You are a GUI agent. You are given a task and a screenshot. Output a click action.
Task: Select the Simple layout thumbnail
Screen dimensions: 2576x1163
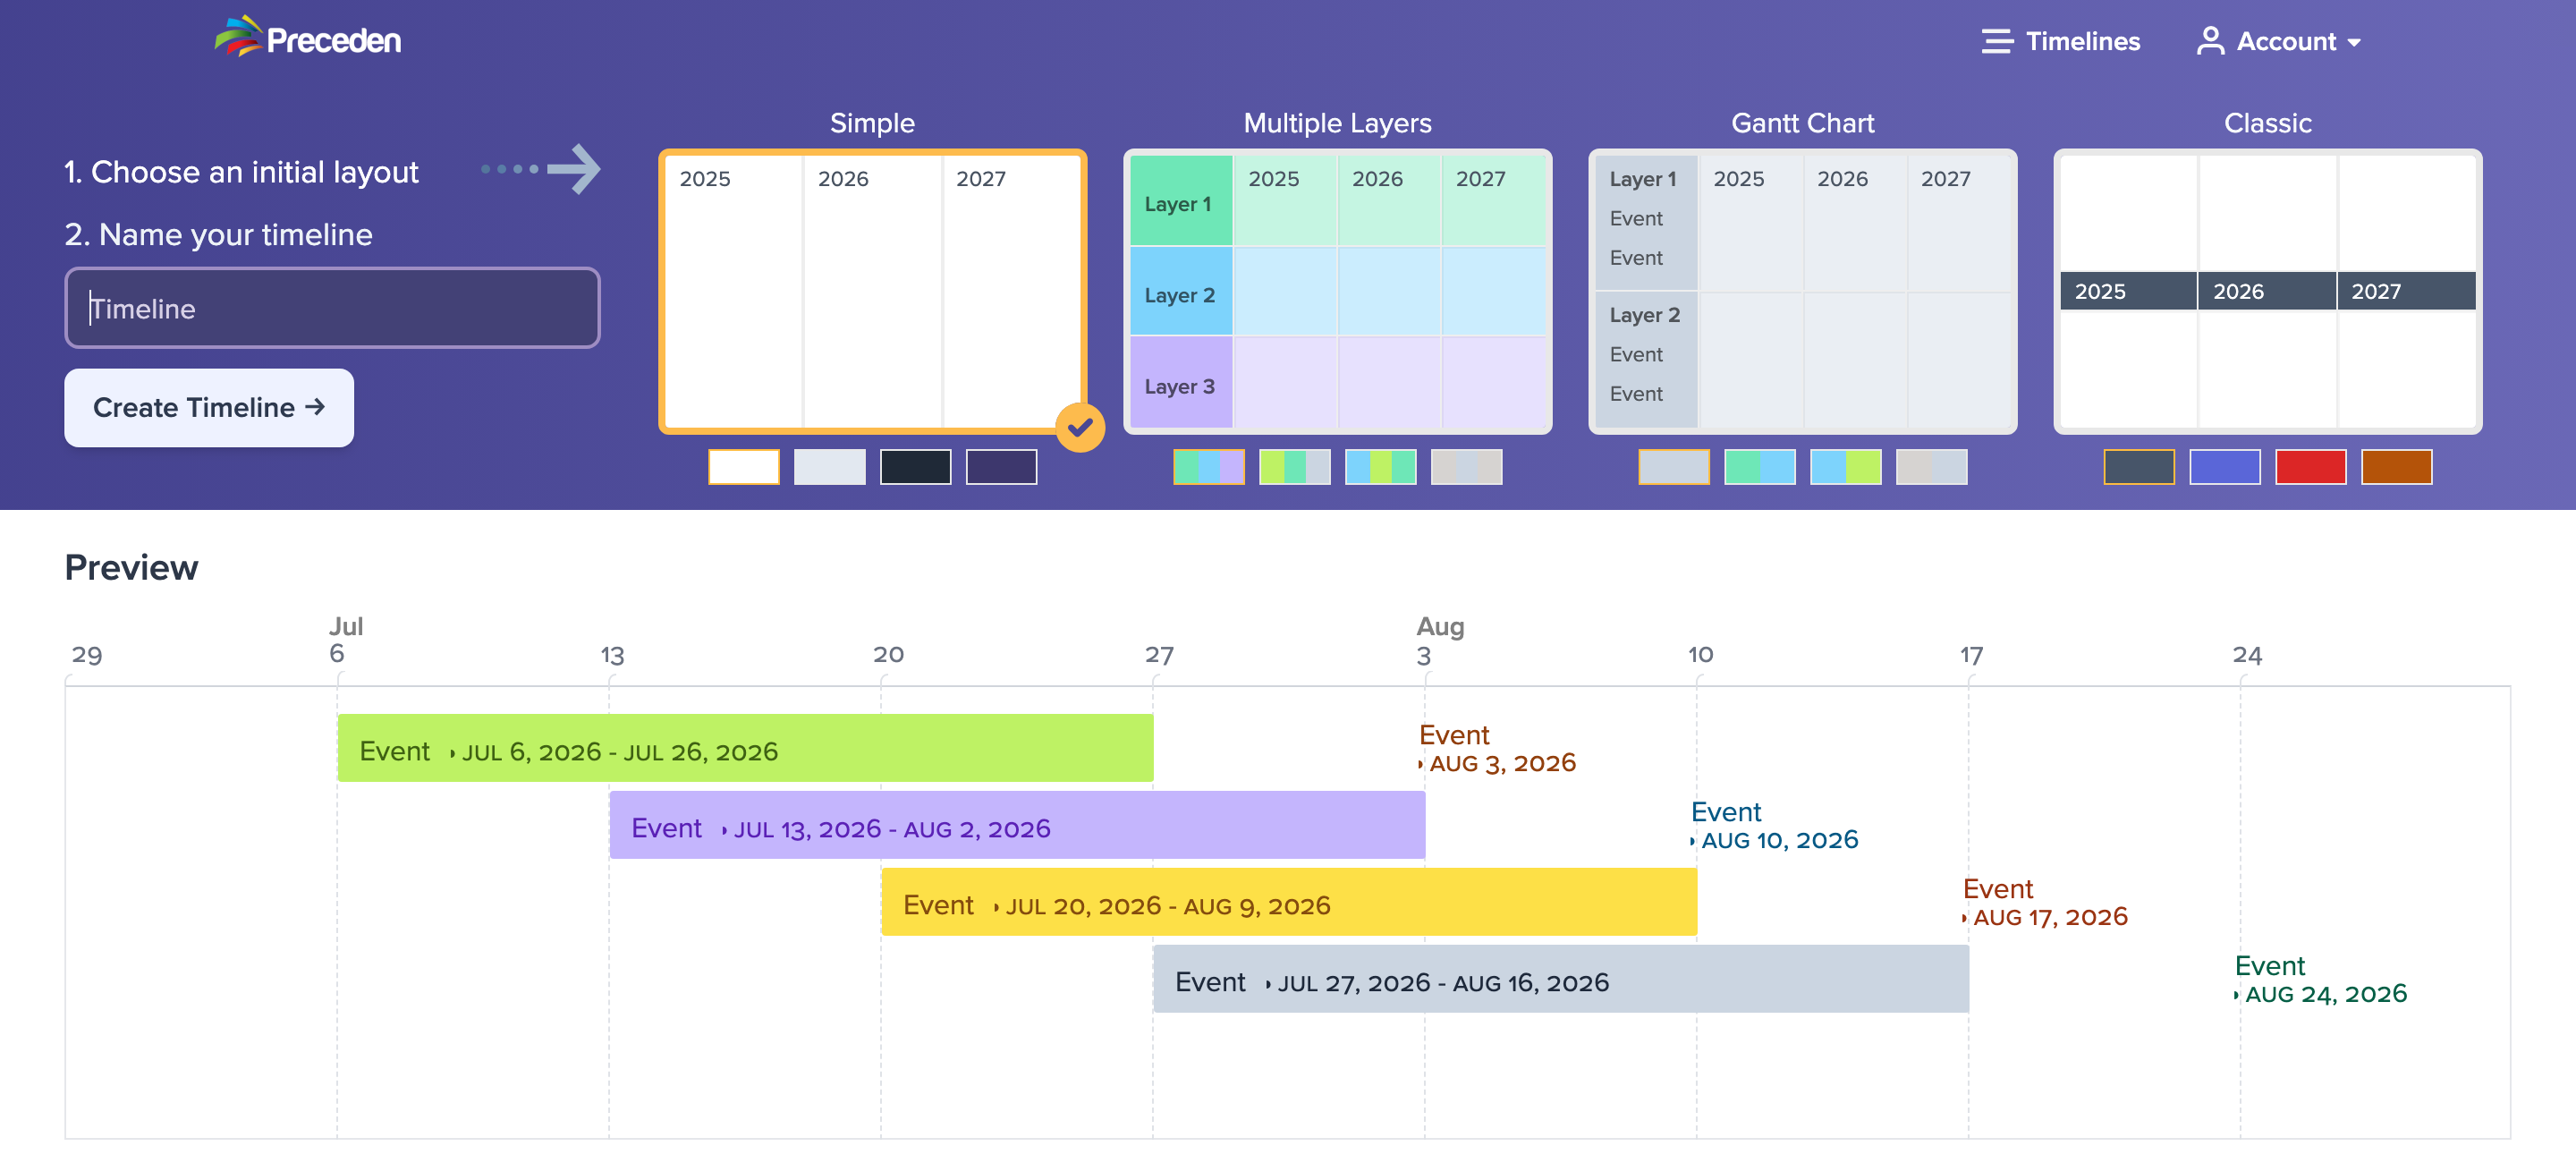(872, 291)
